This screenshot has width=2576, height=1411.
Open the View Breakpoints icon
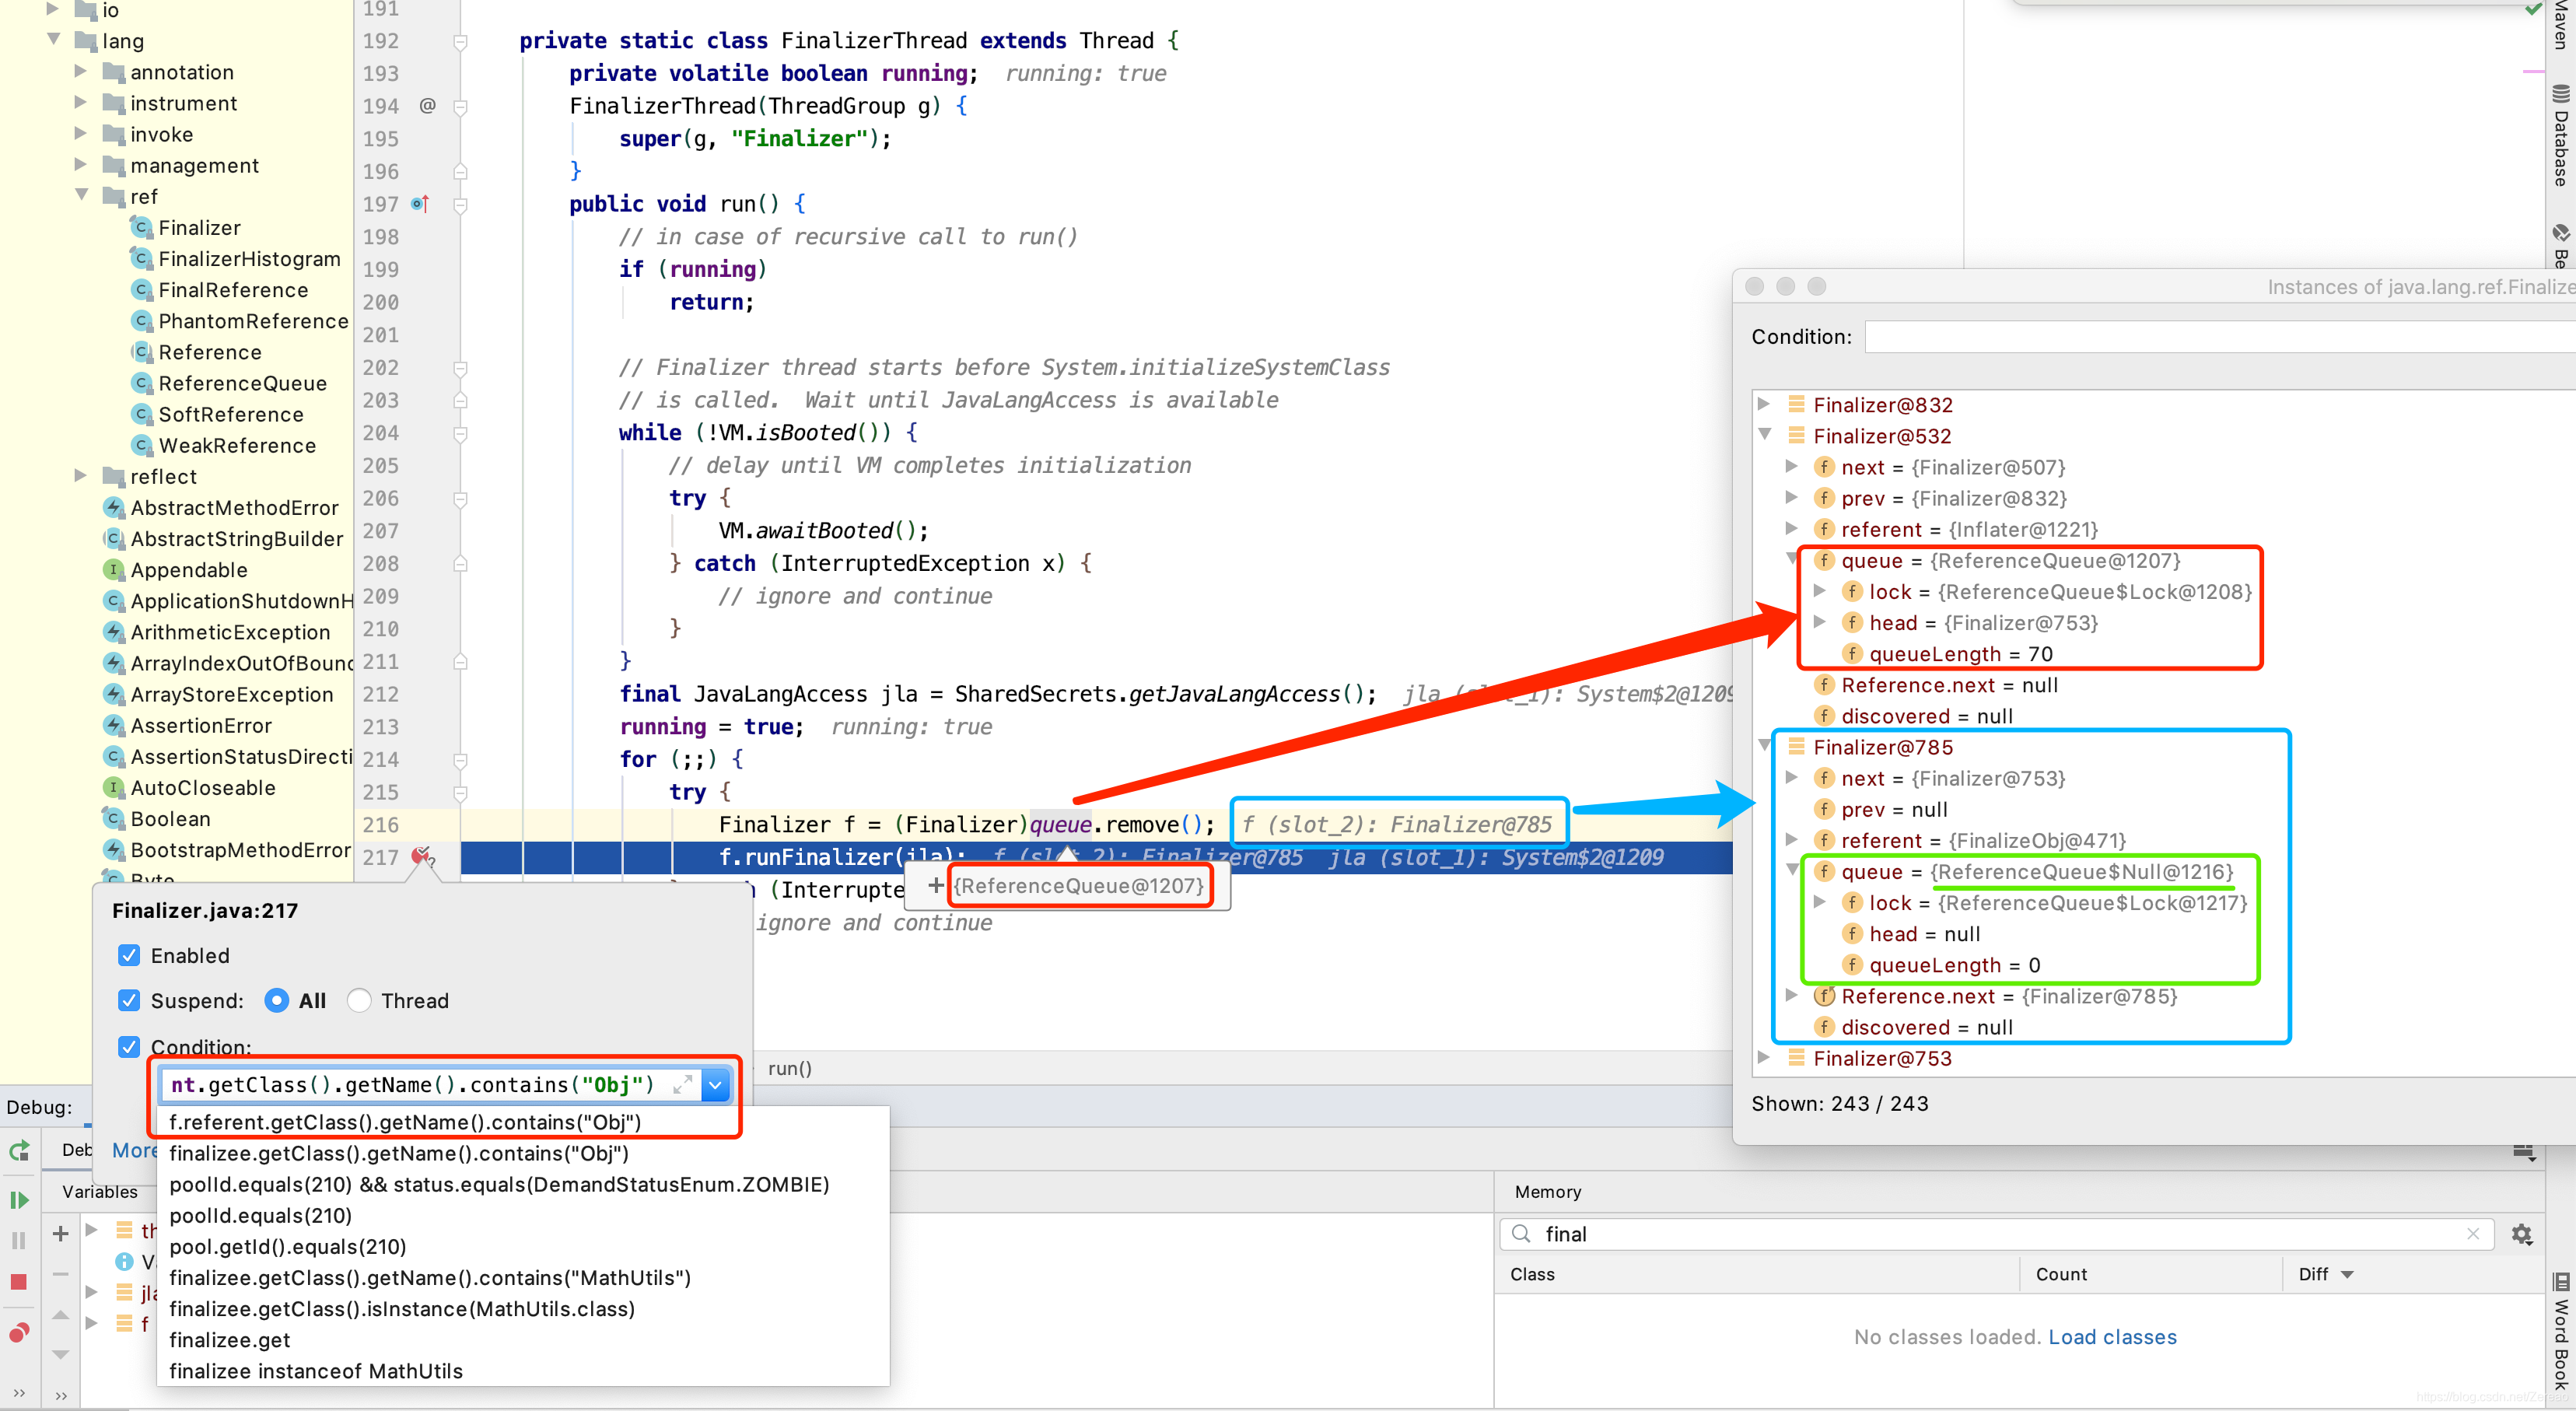[x=18, y=1333]
